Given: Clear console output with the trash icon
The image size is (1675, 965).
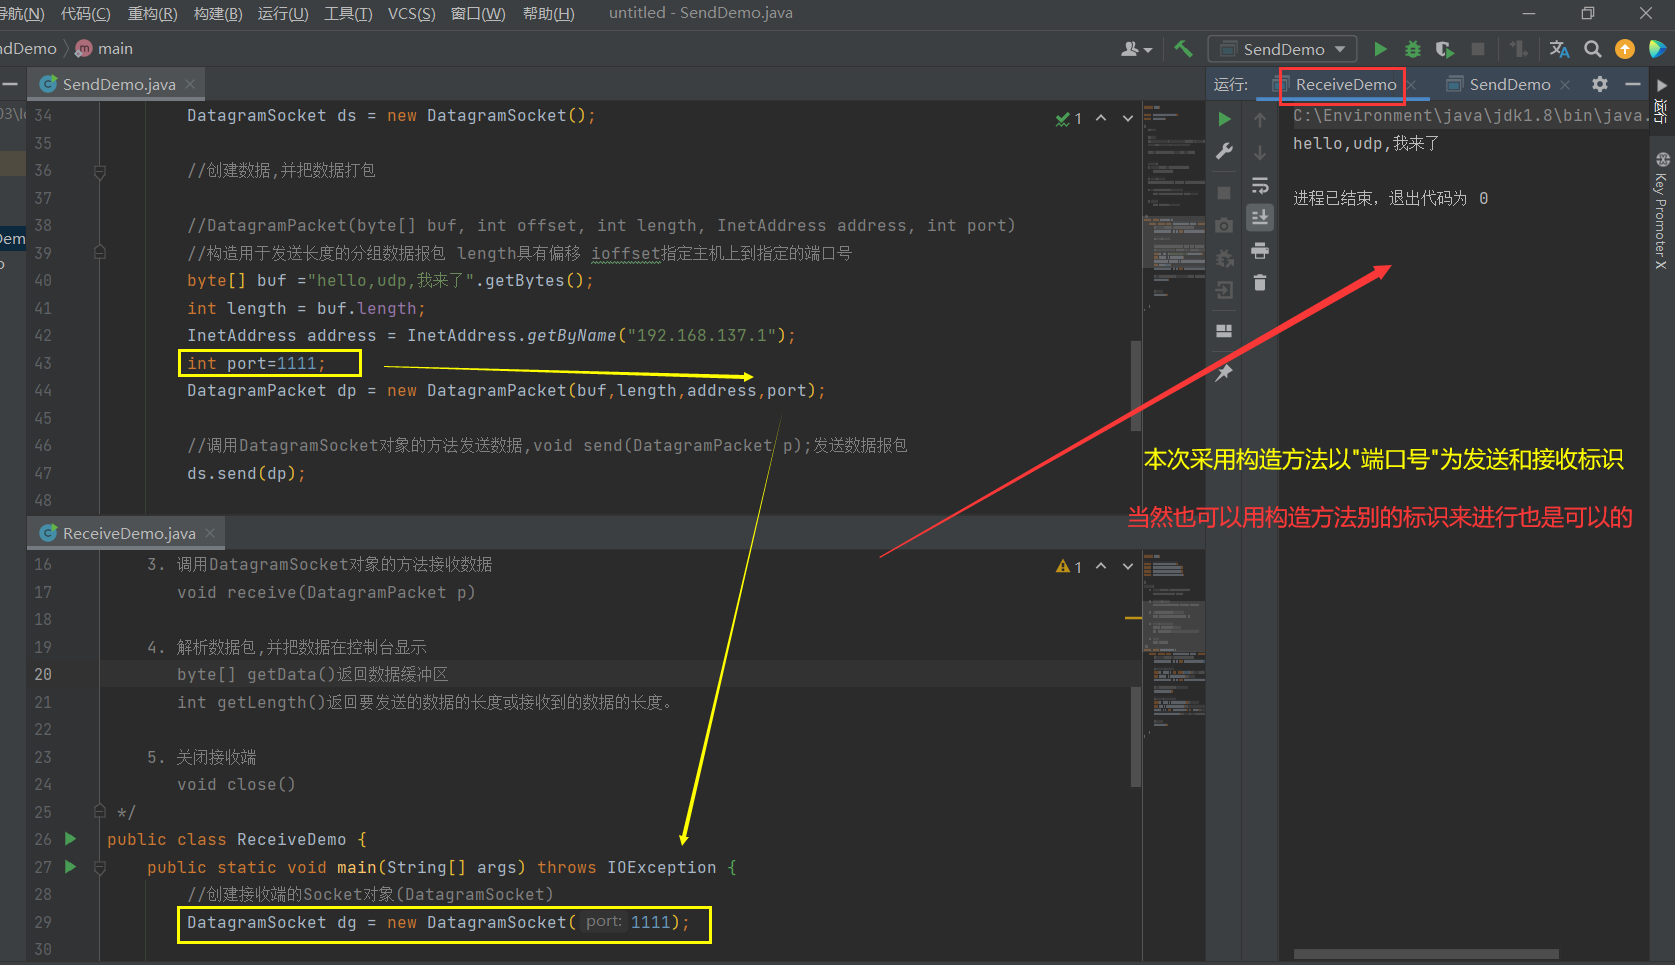Looking at the screenshot, I should coord(1260,283).
